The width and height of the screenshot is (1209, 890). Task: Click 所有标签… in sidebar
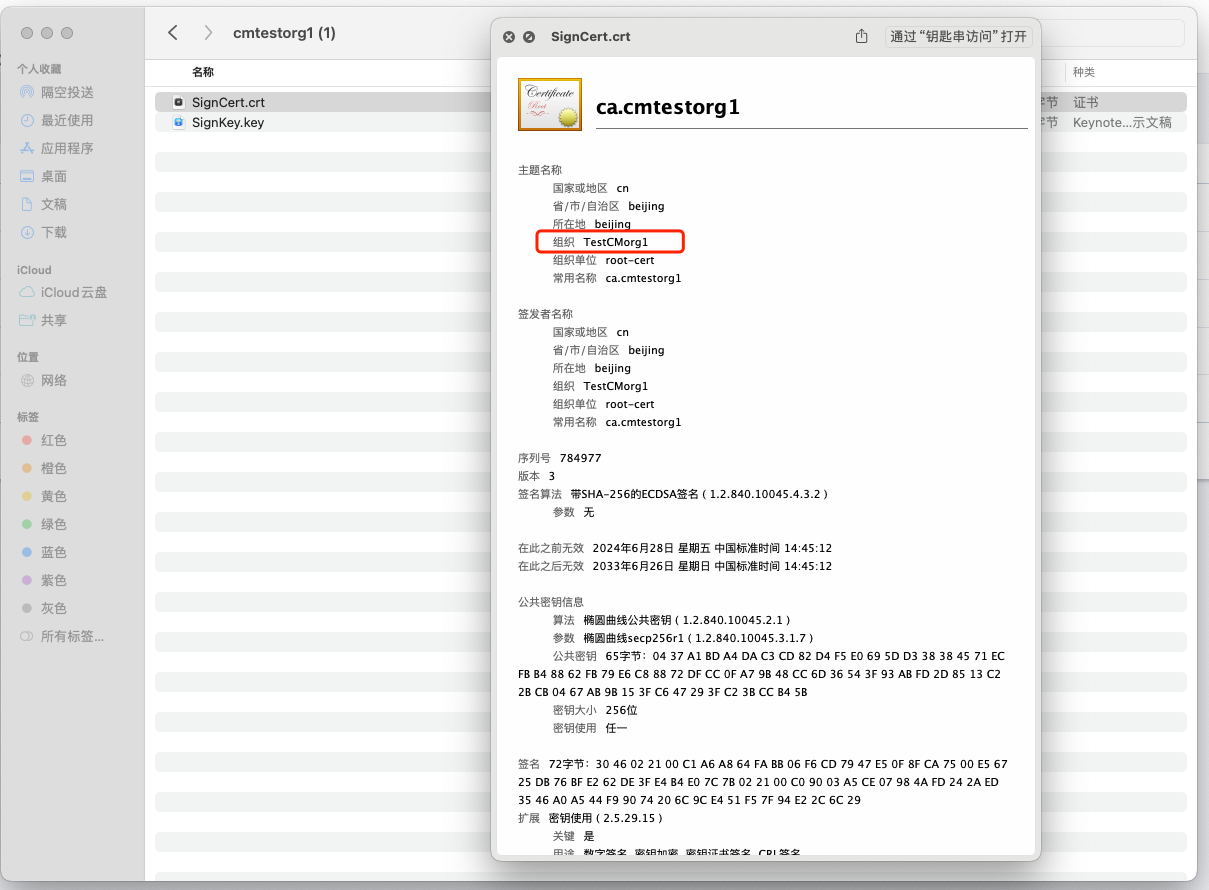(72, 636)
